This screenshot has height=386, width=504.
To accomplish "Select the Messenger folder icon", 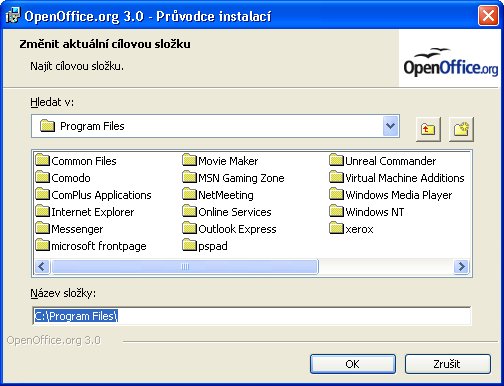I will point(43,228).
